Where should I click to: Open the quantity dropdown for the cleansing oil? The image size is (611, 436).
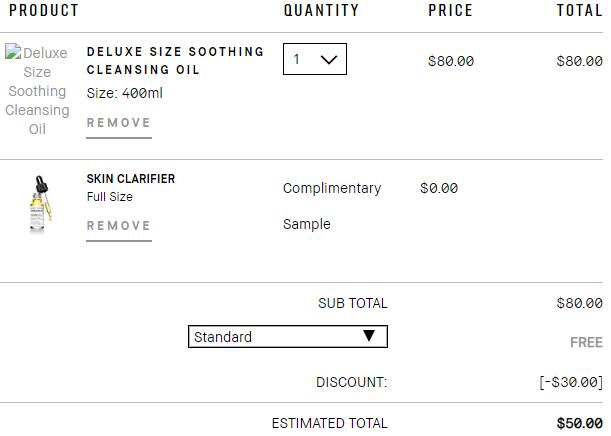coord(314,59)
